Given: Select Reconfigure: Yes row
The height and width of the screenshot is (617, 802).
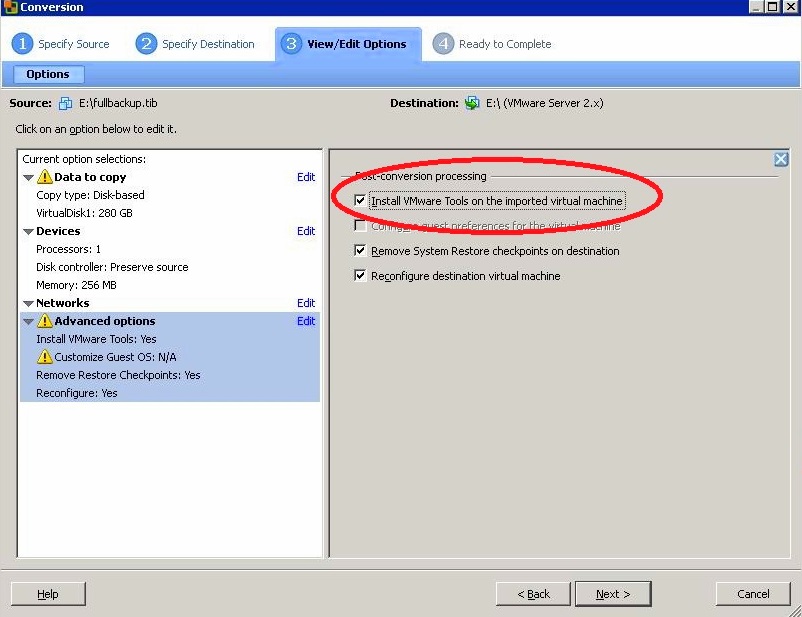Looking at the screenshot, I should click(77, 393).
